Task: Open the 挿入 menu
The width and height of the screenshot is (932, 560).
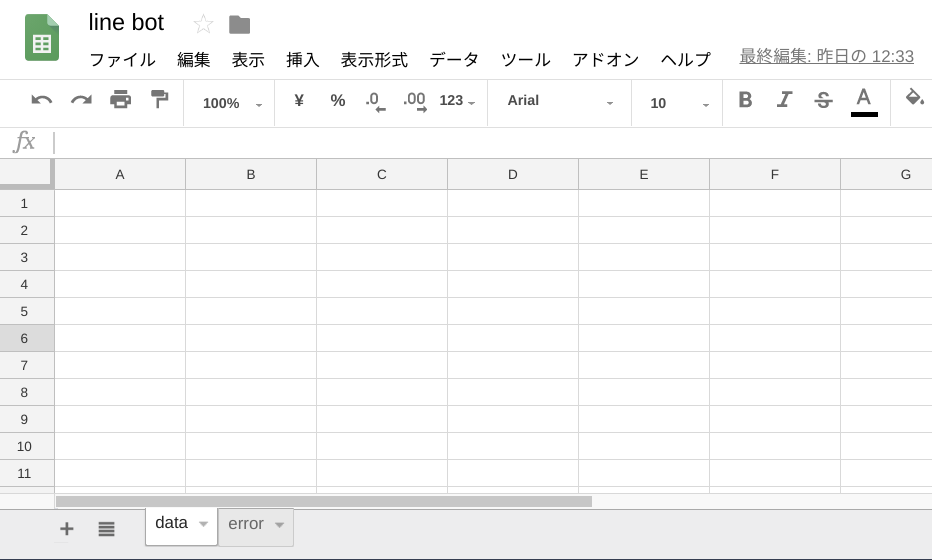Action: coord(303,59)
